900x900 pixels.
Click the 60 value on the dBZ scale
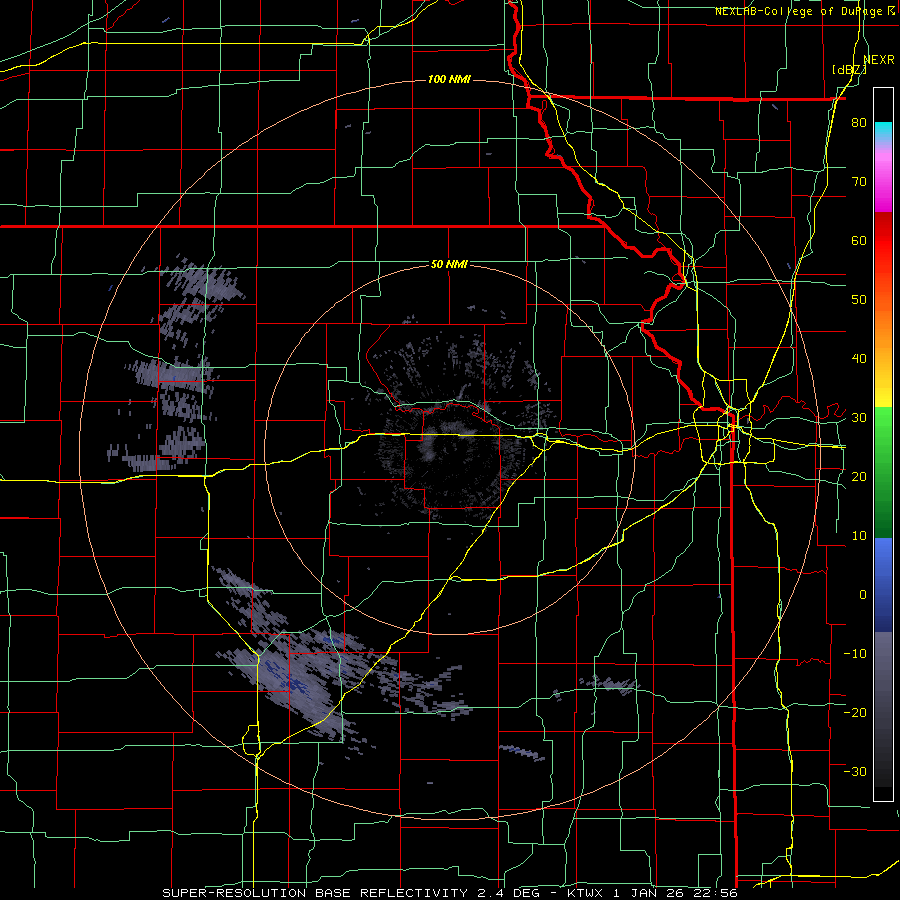pyautogui.click(x=859, y=240)
